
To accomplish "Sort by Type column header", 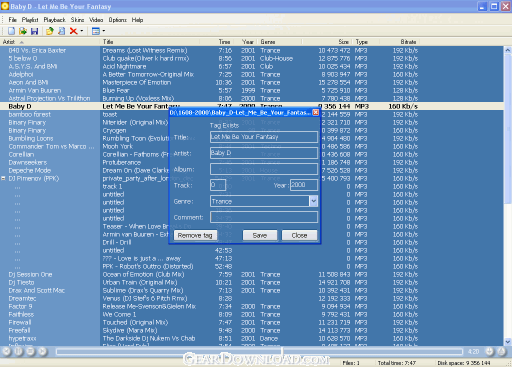I will (x=366, y=42).
